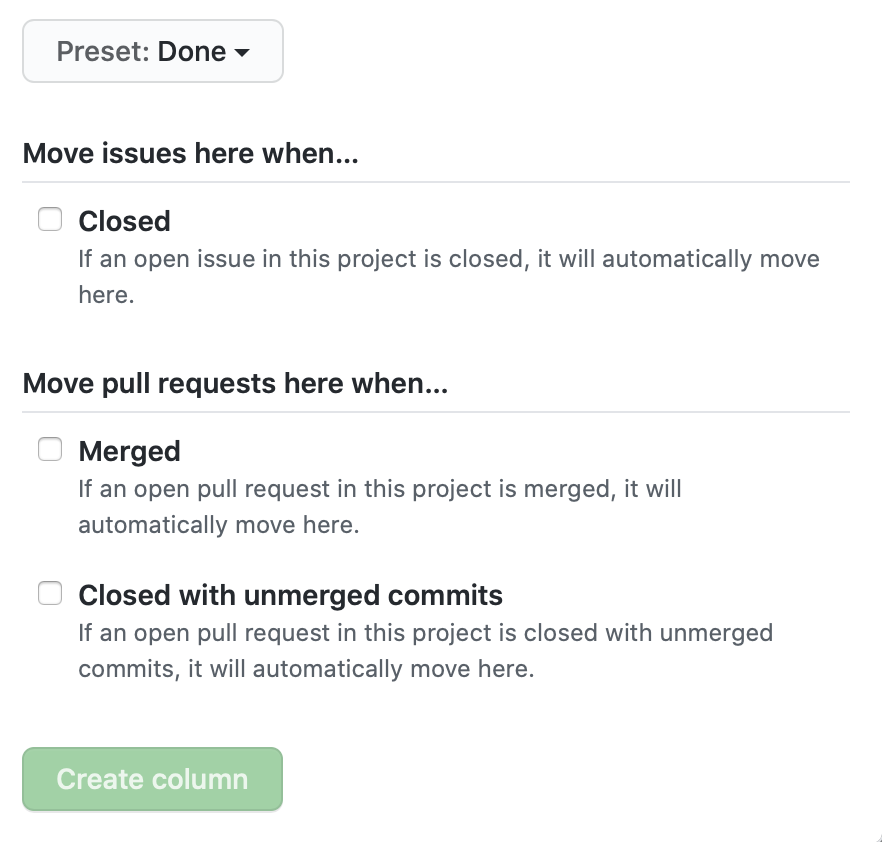882x842 pixels.
Task: Click the merged pull request description text
Action: (x=380, y=507)
